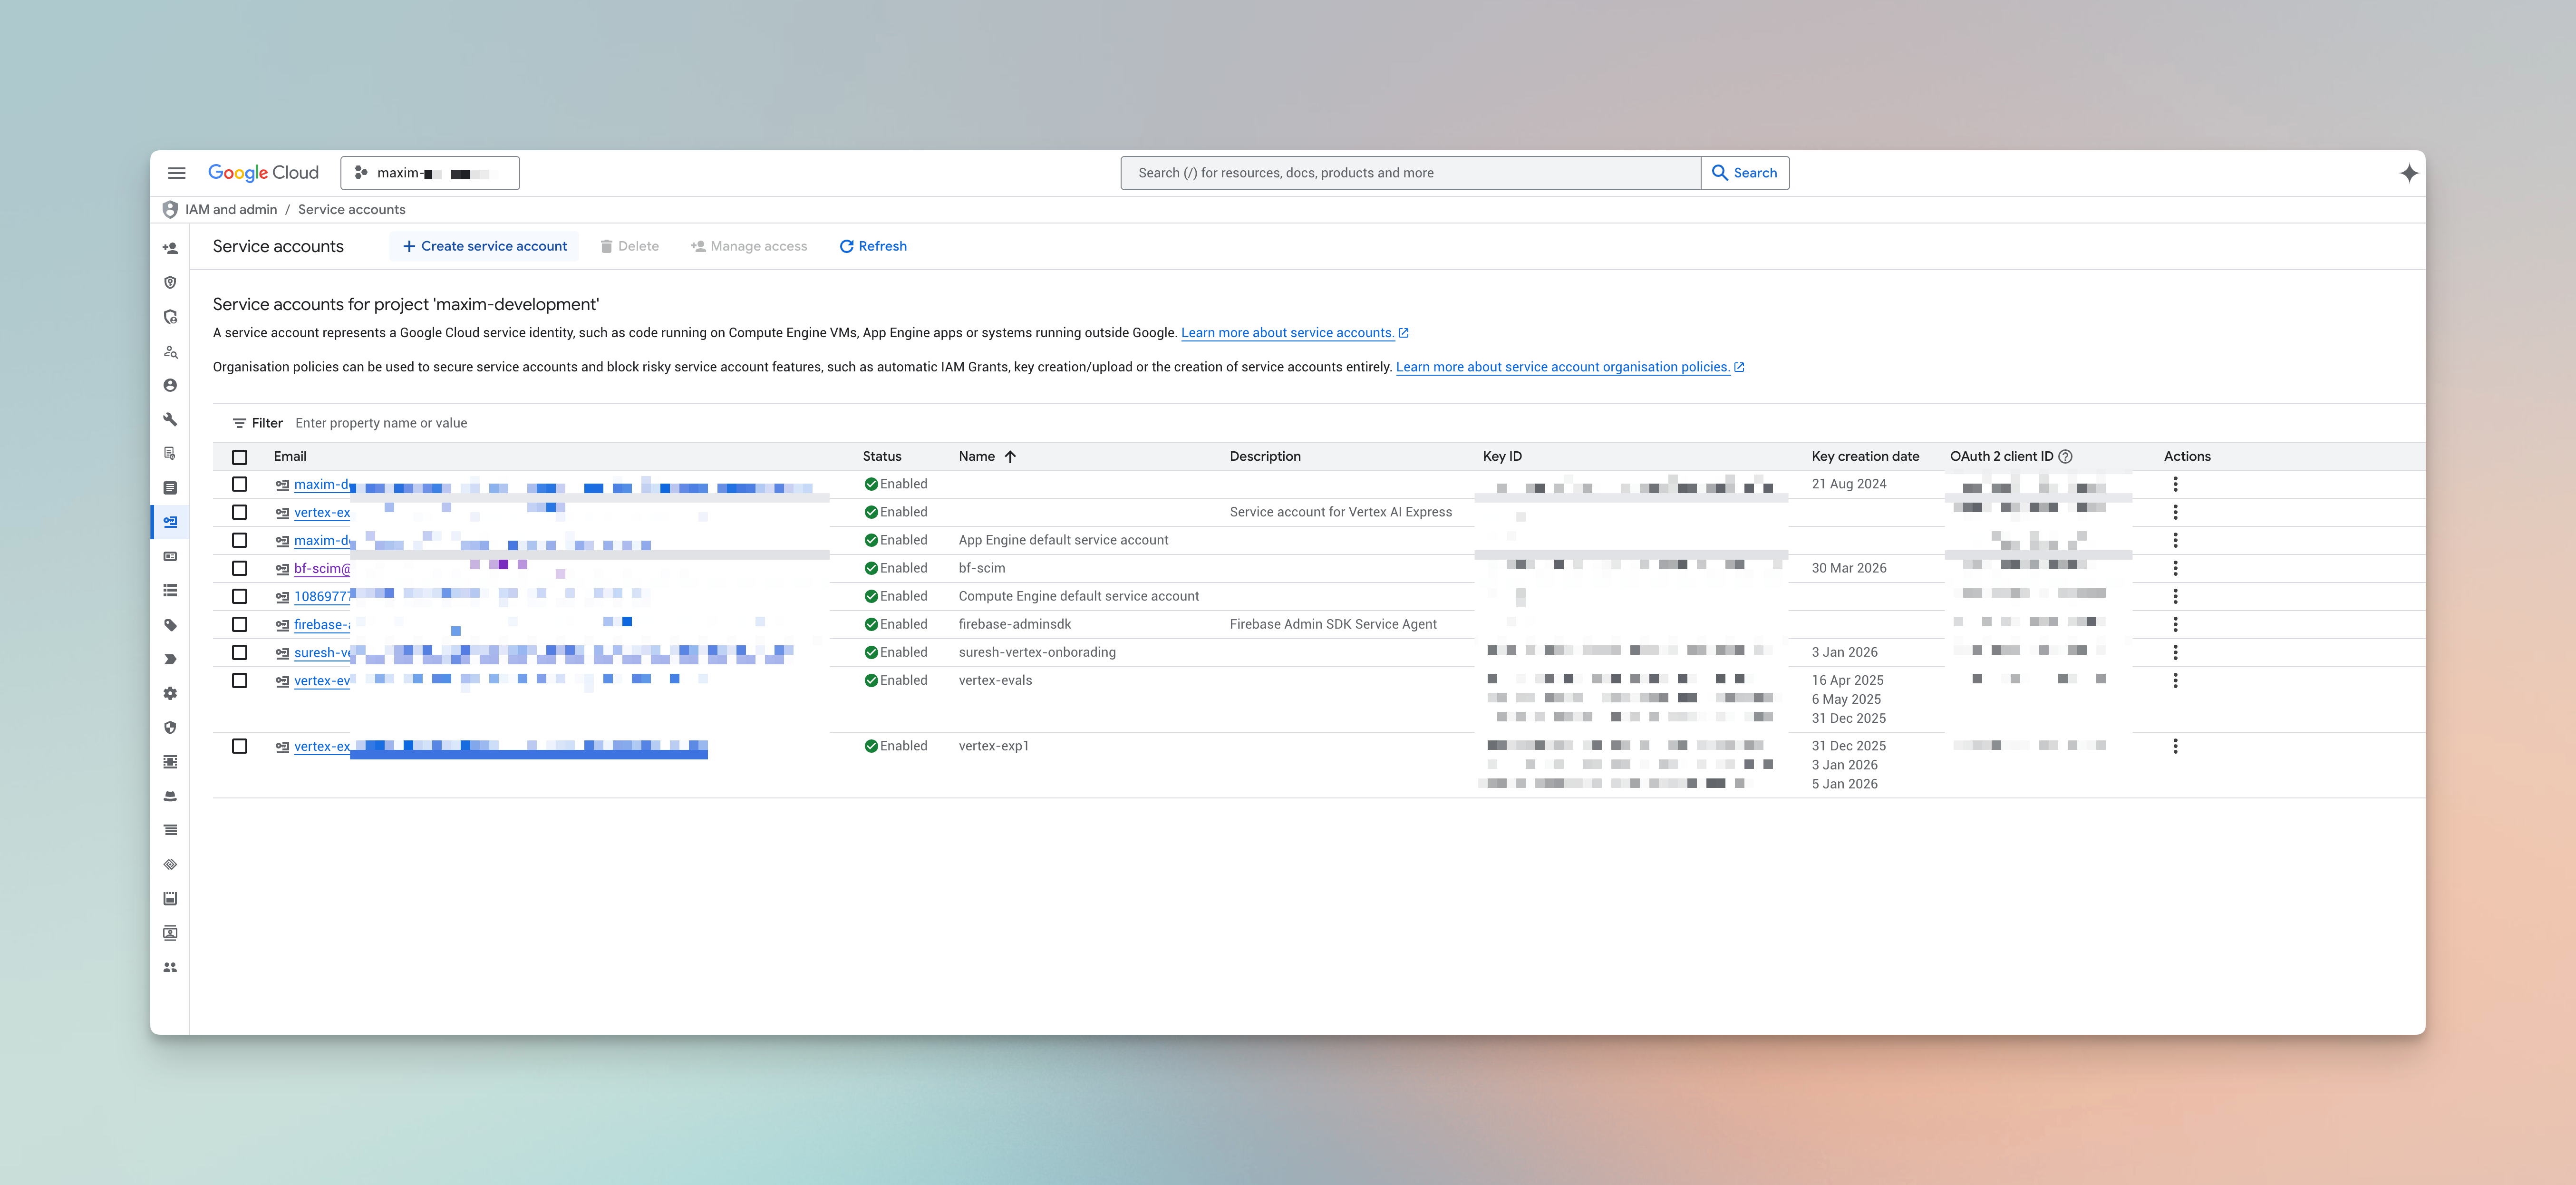Open the IAM add-person sidebar icon
Viewport: 2576px width, 1185px height.
[x=170, y=248]
